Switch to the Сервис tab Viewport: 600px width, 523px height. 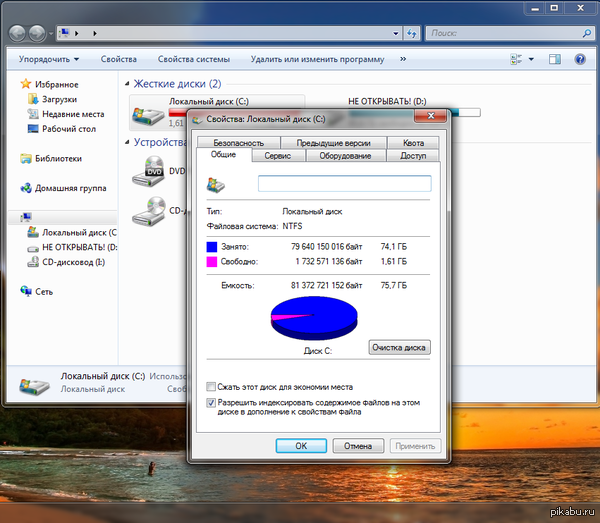[x=278, y=156]
